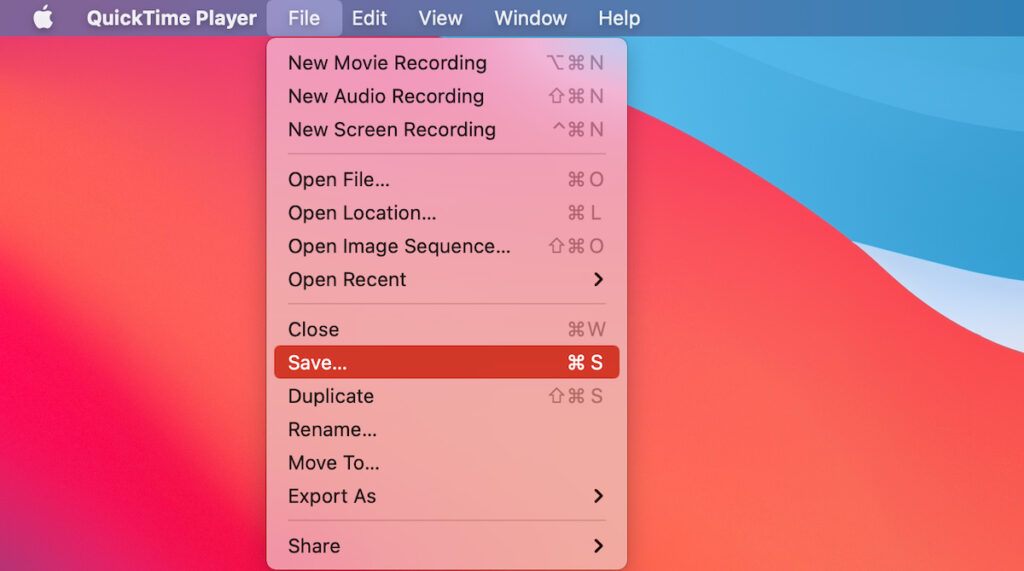The width and height of the screenshot is (1024, 571).
Task: Open the Window menu
Action: 530,18
